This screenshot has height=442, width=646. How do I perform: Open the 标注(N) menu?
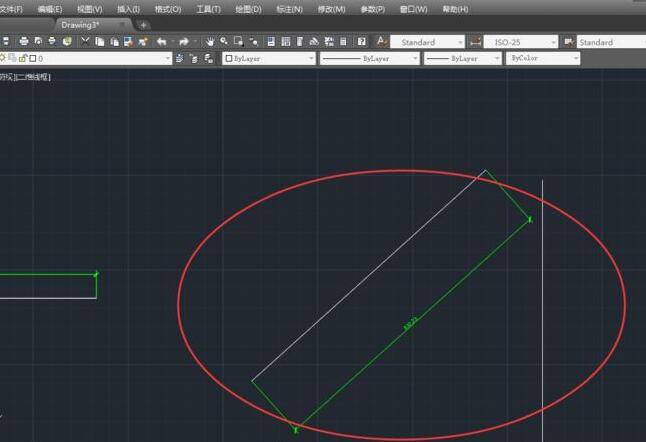point(289,9)
